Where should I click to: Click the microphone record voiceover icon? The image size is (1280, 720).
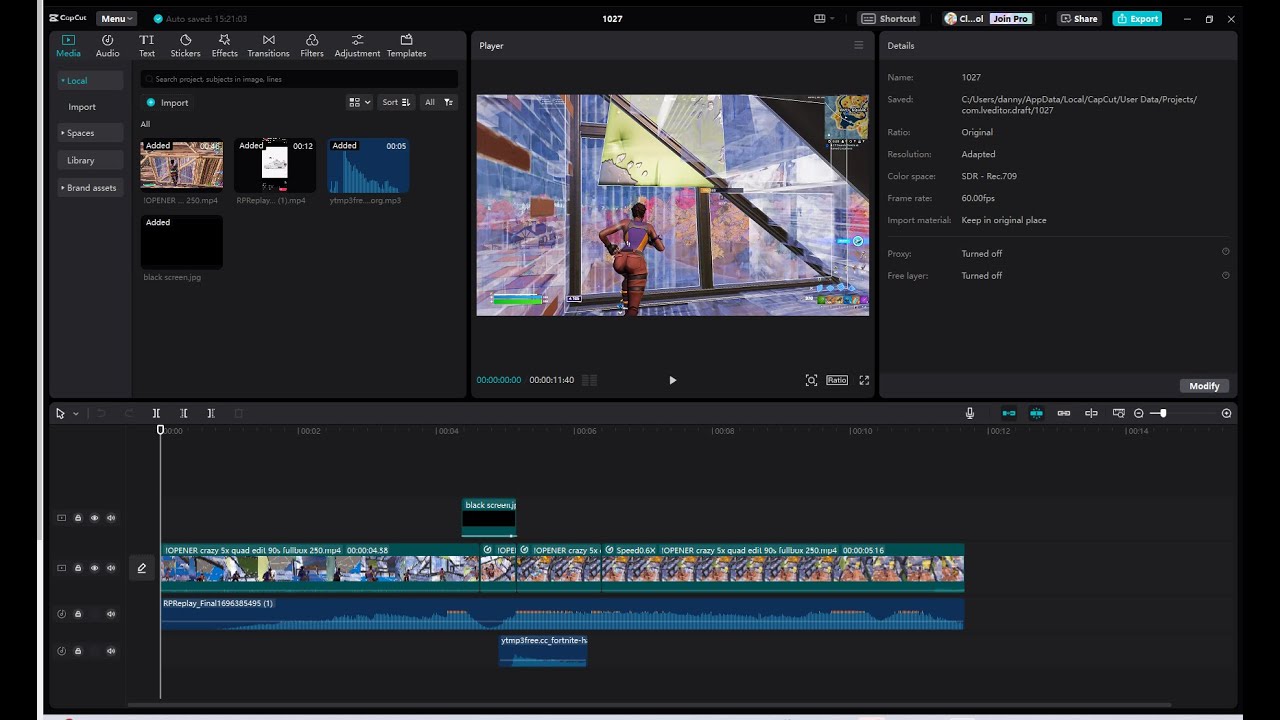969,413
